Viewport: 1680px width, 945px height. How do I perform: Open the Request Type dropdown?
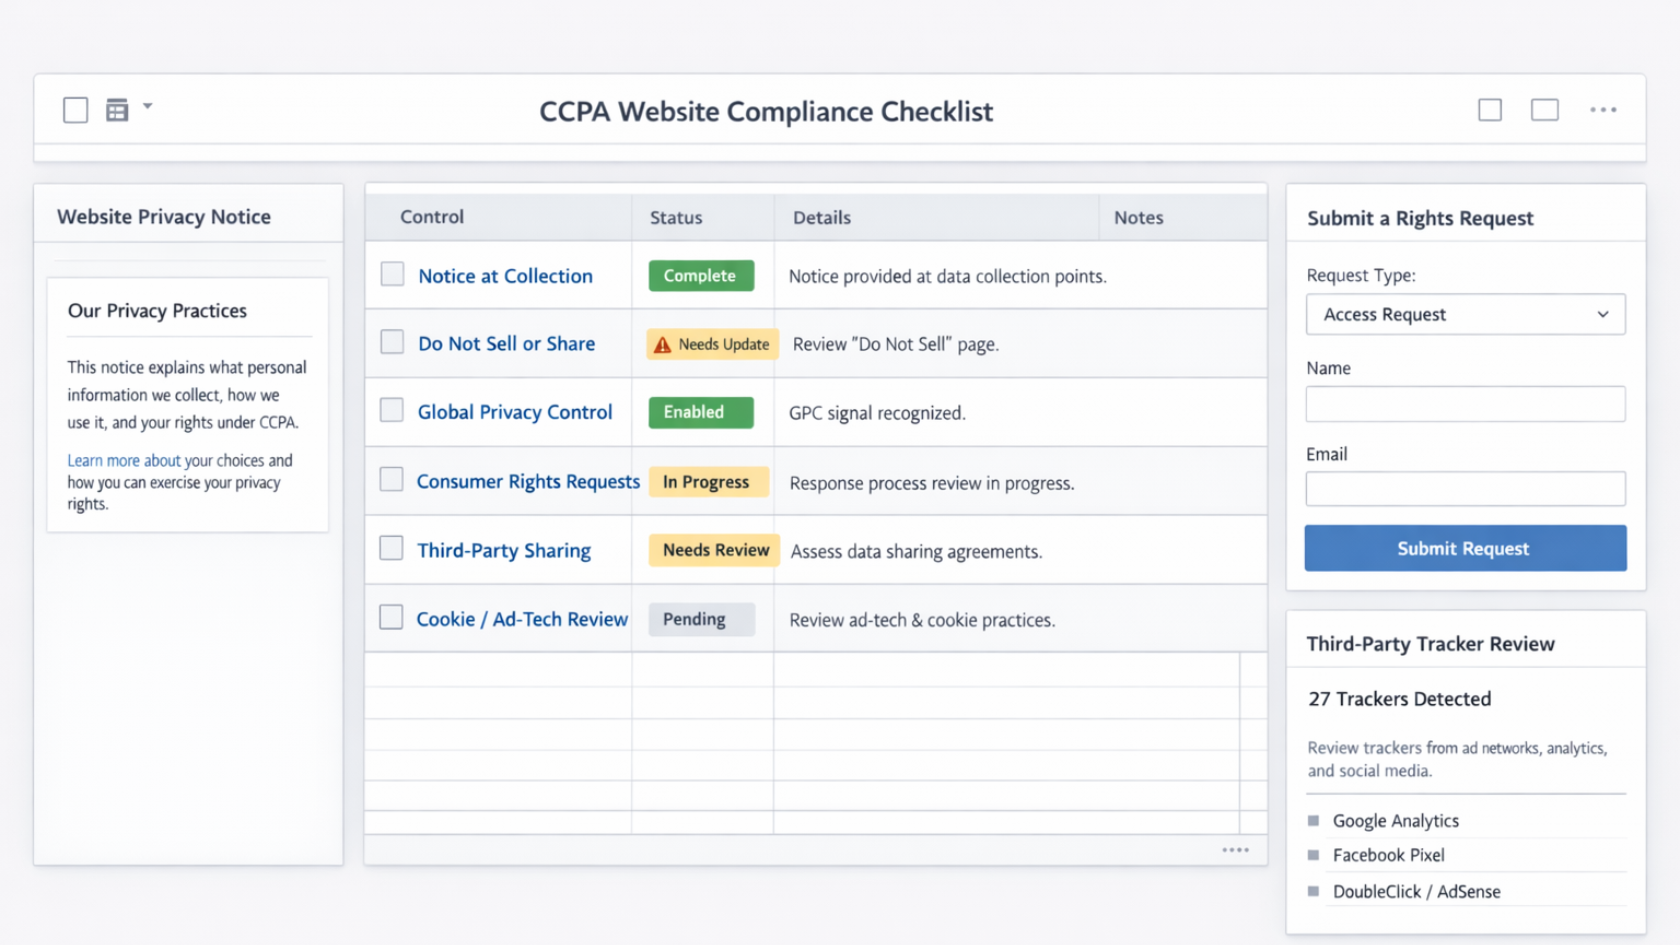click(x=1465, y=314)
